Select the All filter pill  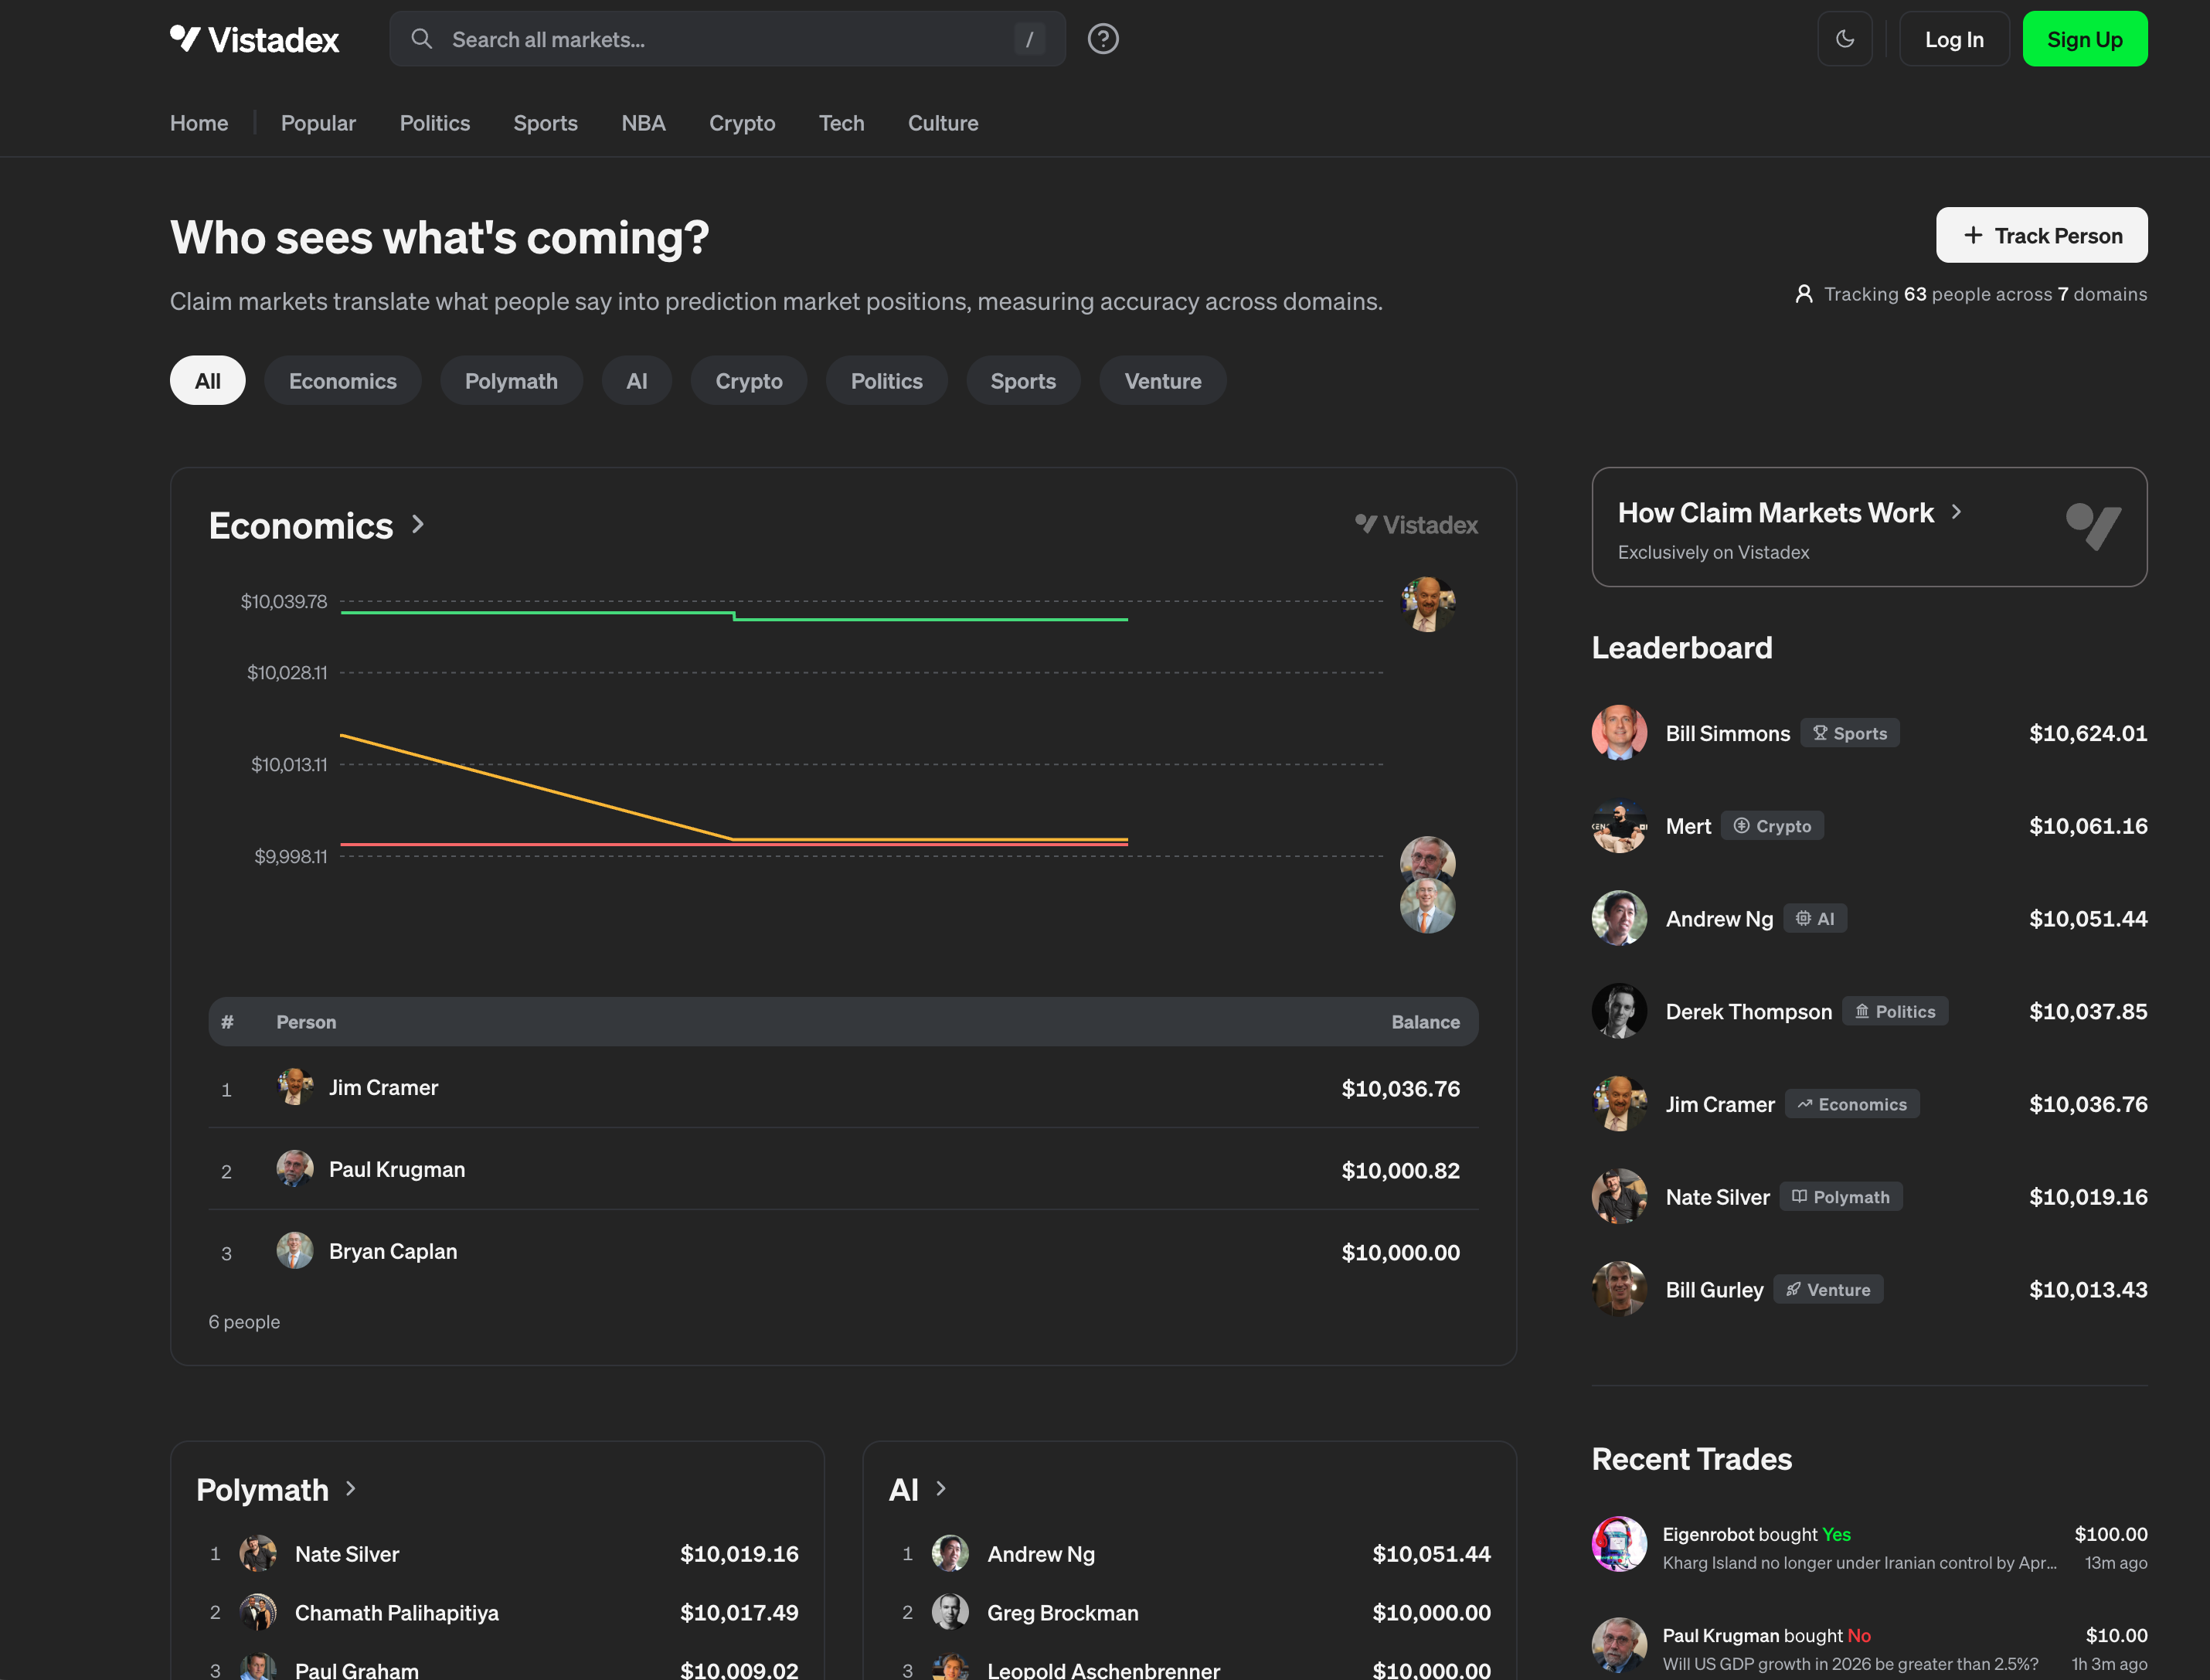207,381
